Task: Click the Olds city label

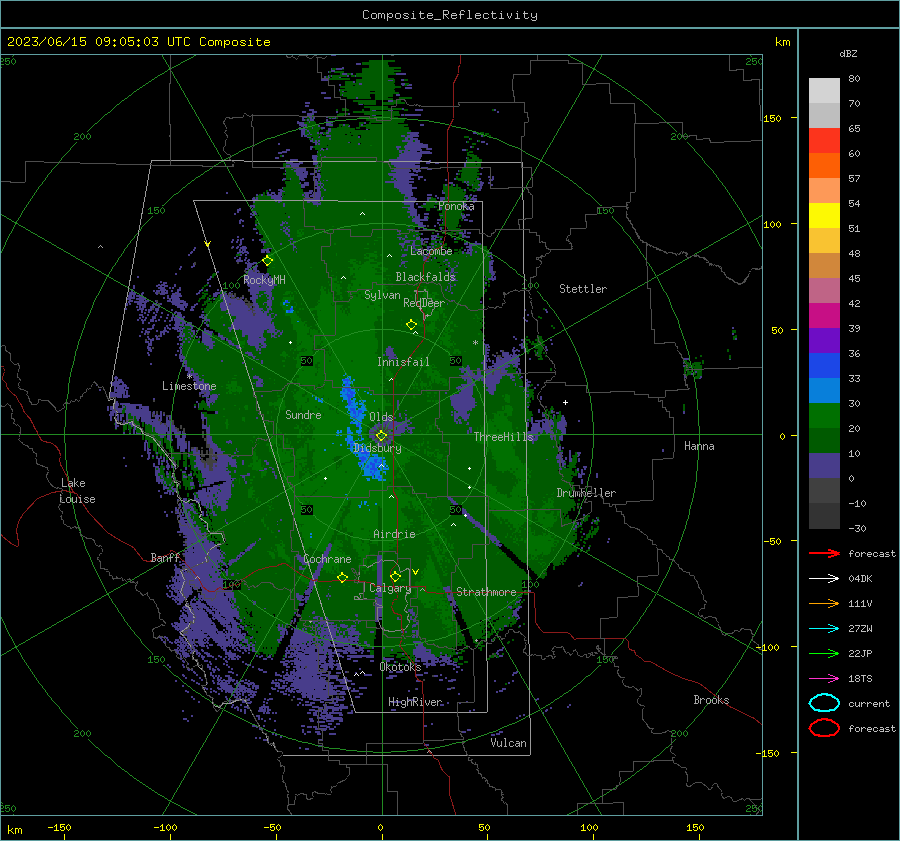Action: 381,417
